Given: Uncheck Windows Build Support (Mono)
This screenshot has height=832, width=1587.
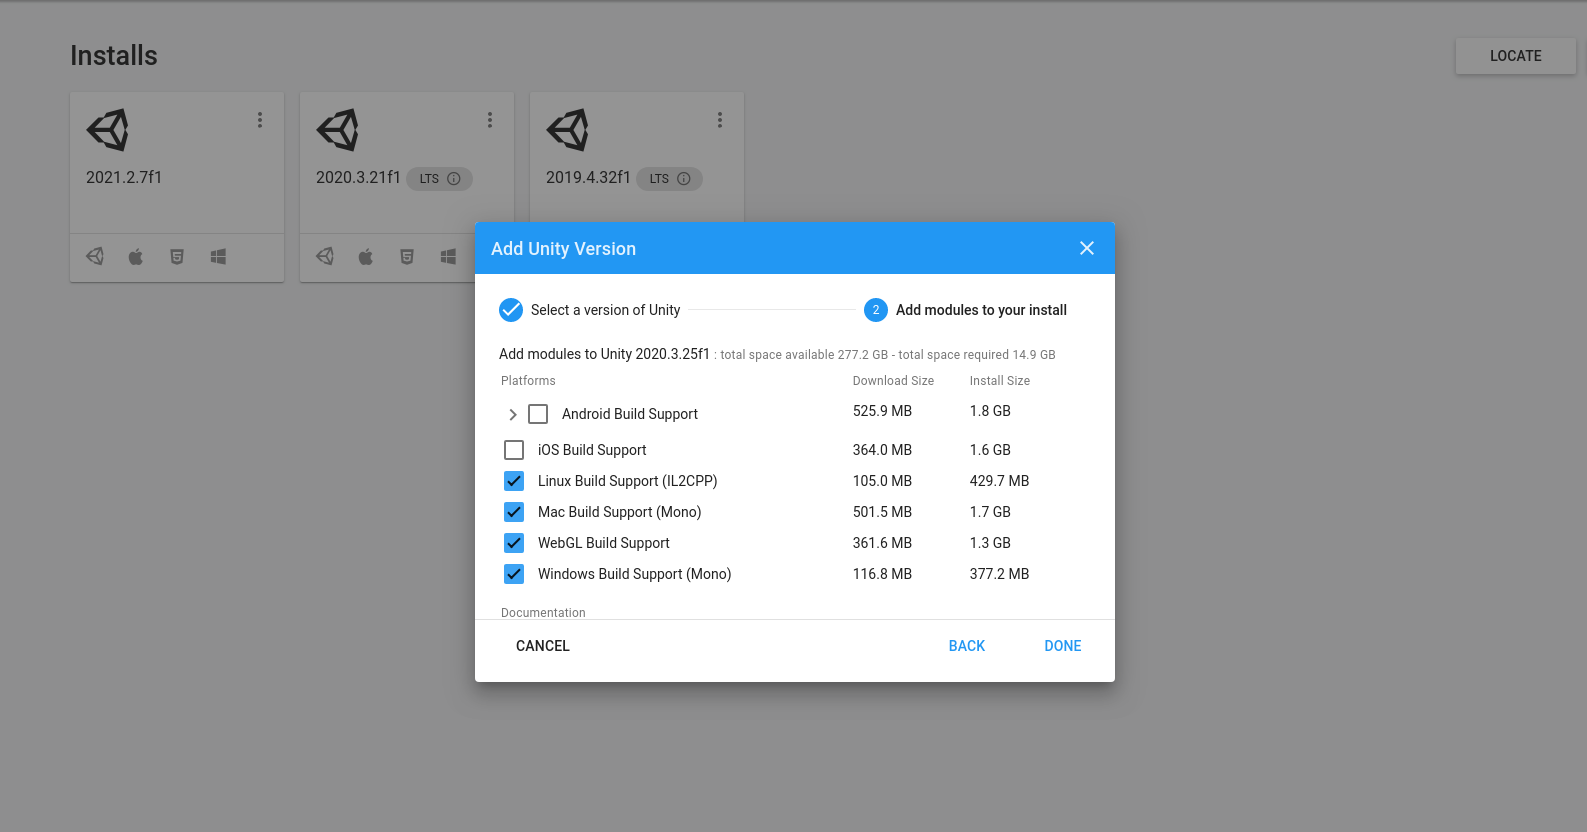Looking at the screenshot, I should [x=514, y=574].
